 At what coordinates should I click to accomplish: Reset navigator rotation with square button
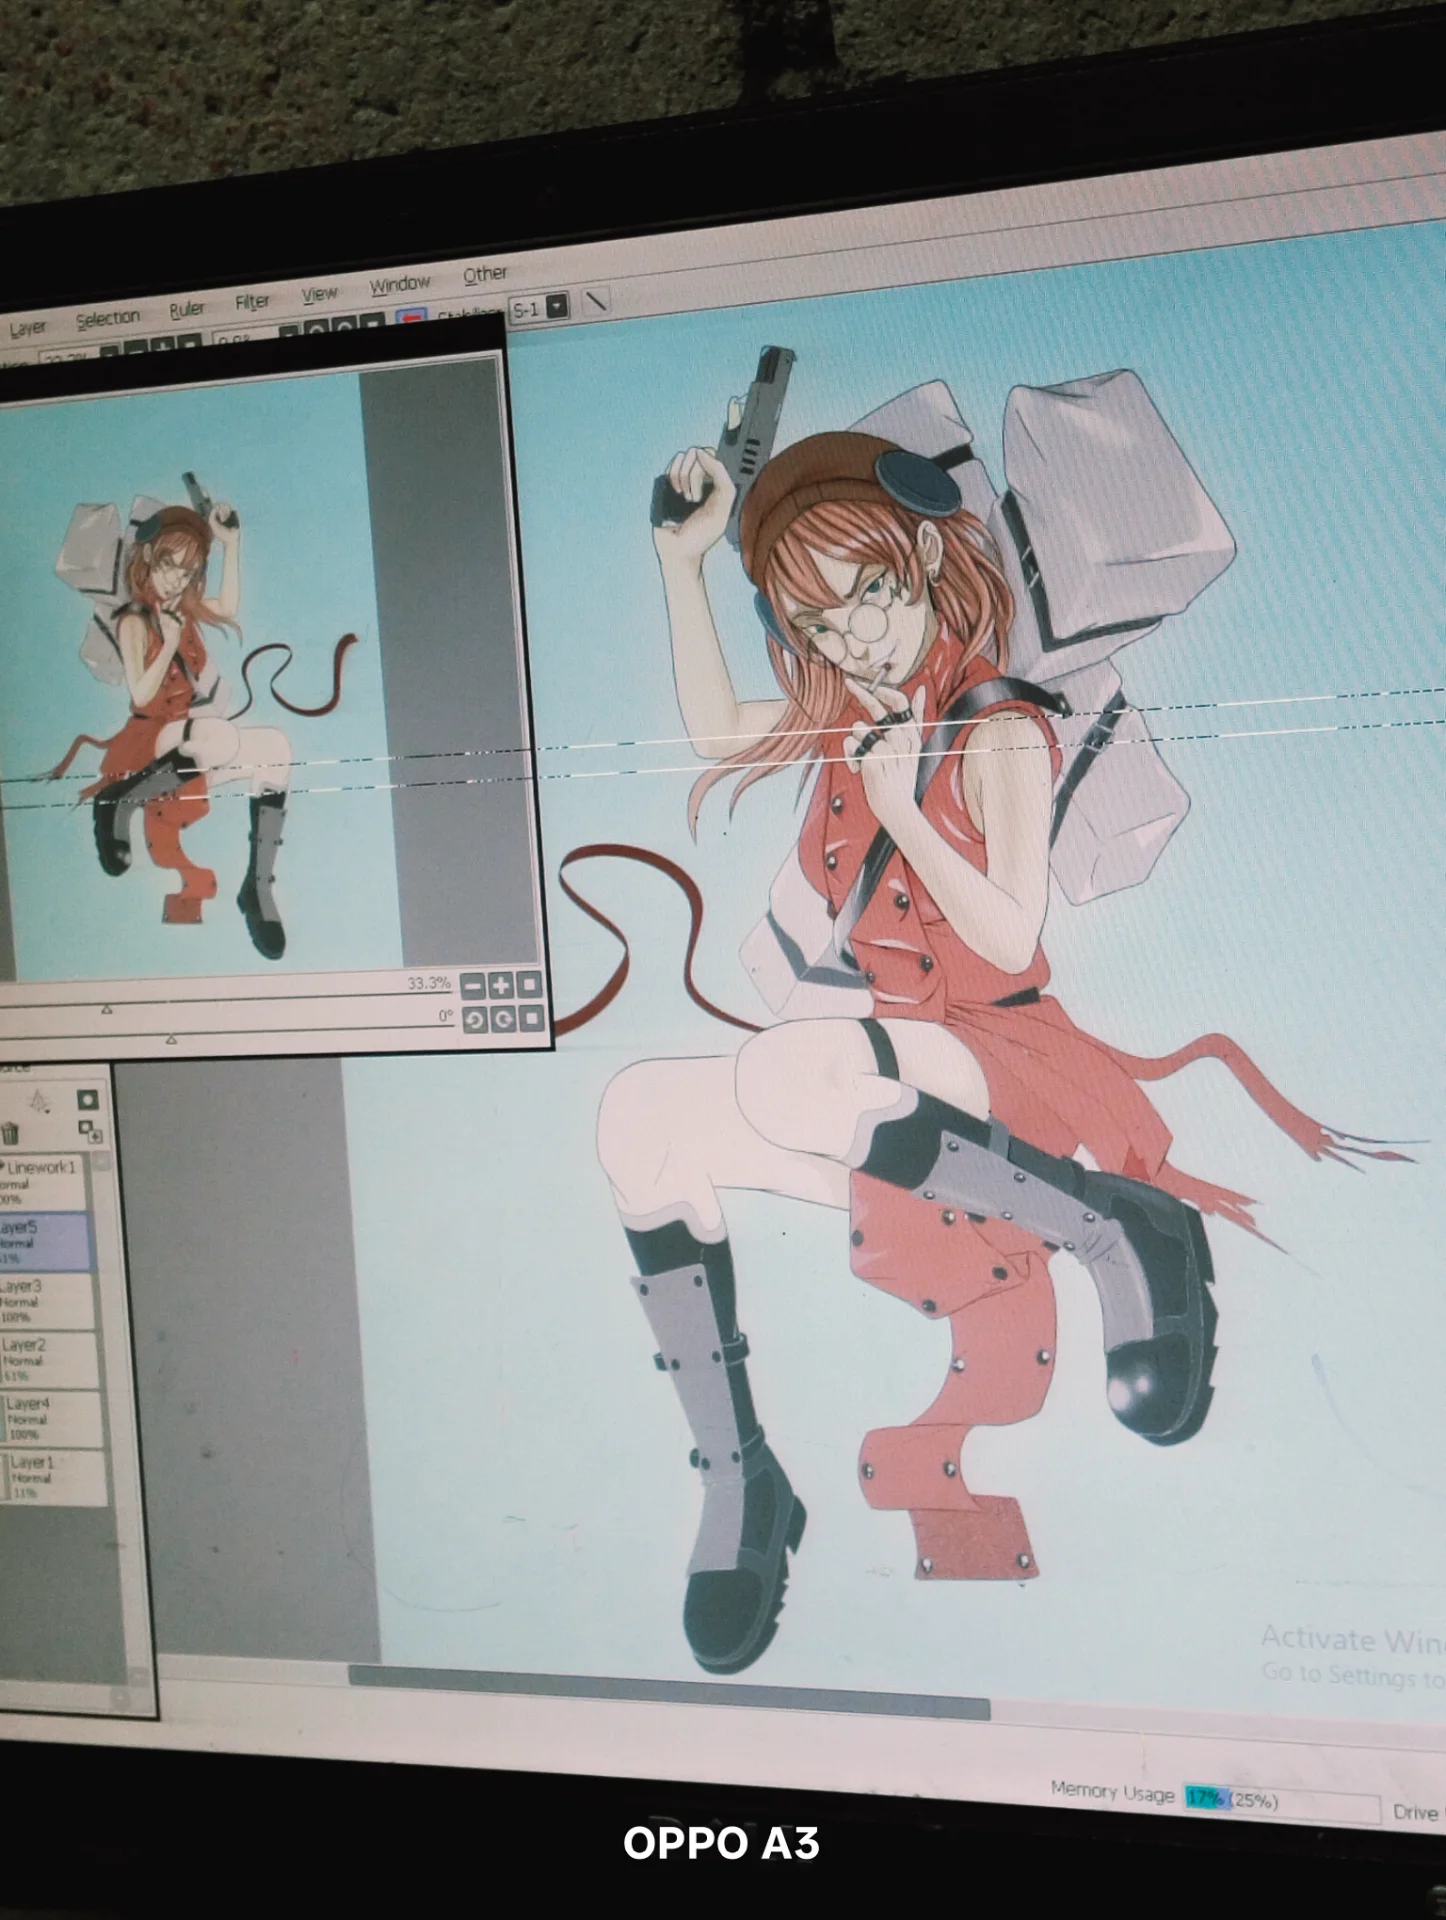click(x=532, y=1018)
